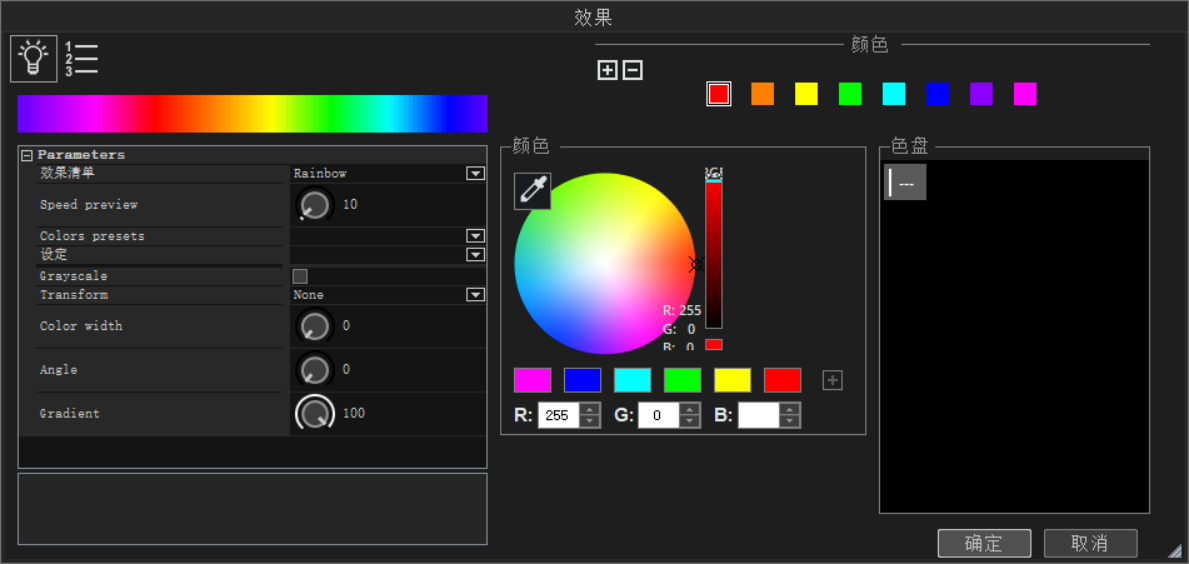This screenshot has width=1189, height=564.
Task: Pick the cyan preset swatch below color wheel
Action: coord(632,380)
